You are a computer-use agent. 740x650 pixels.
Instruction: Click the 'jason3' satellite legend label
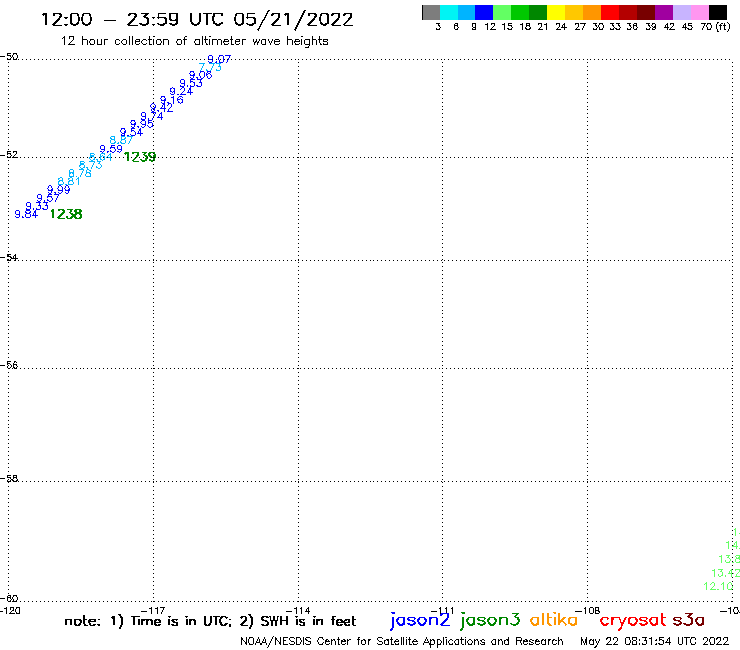[490, 620]
